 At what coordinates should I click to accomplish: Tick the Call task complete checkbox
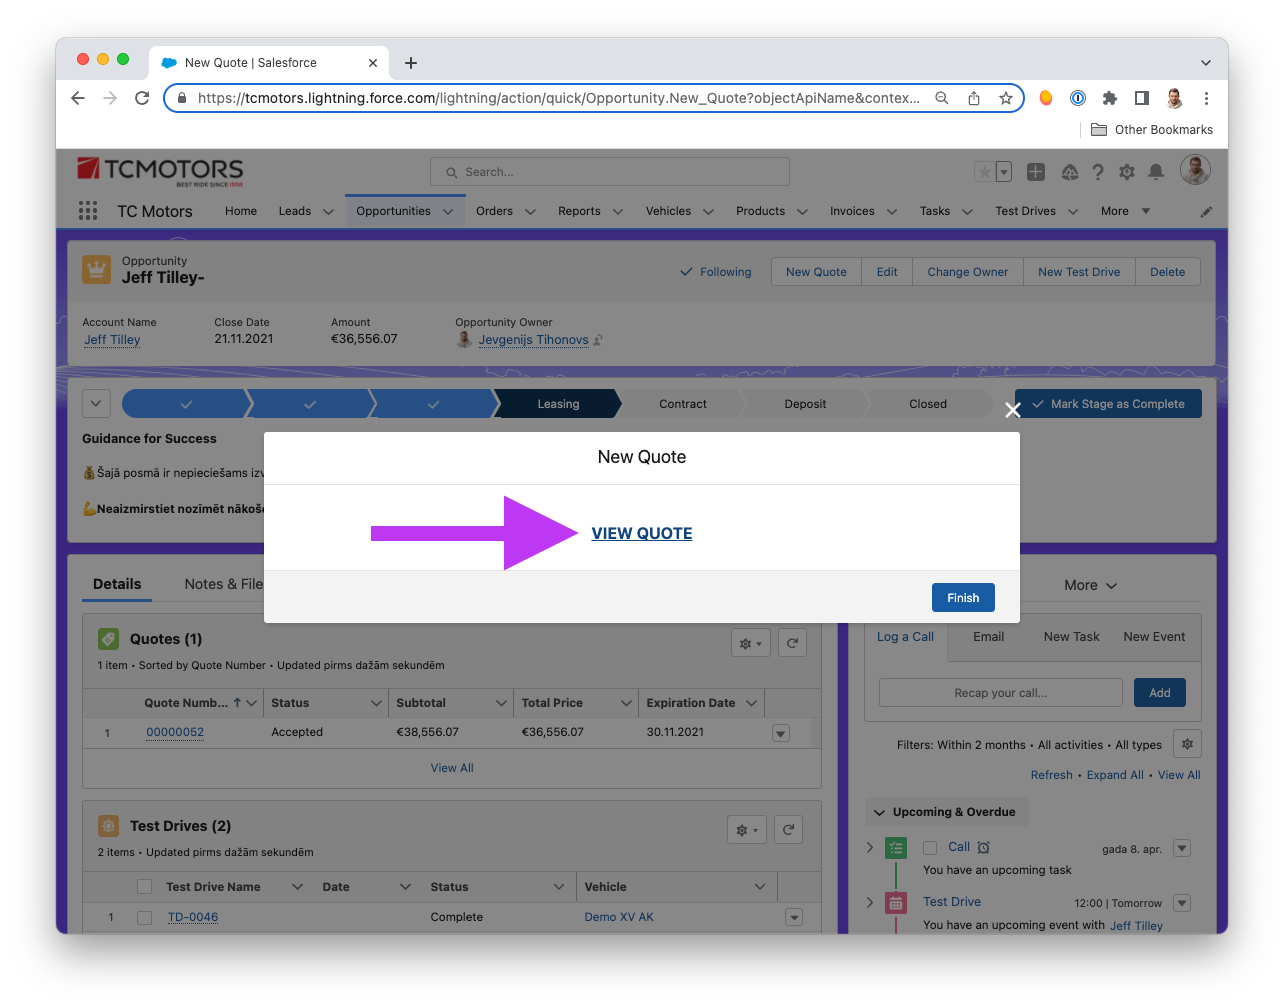(930, 848)
